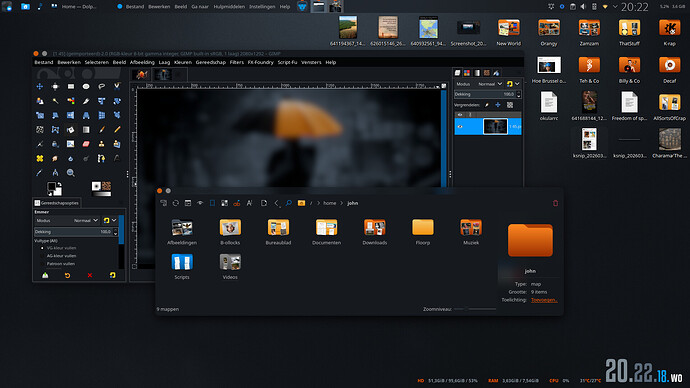This screenshot has width=690, height=388.
Task: Open the Downloads folder in Dolphin
Action: tap(374, 231)
